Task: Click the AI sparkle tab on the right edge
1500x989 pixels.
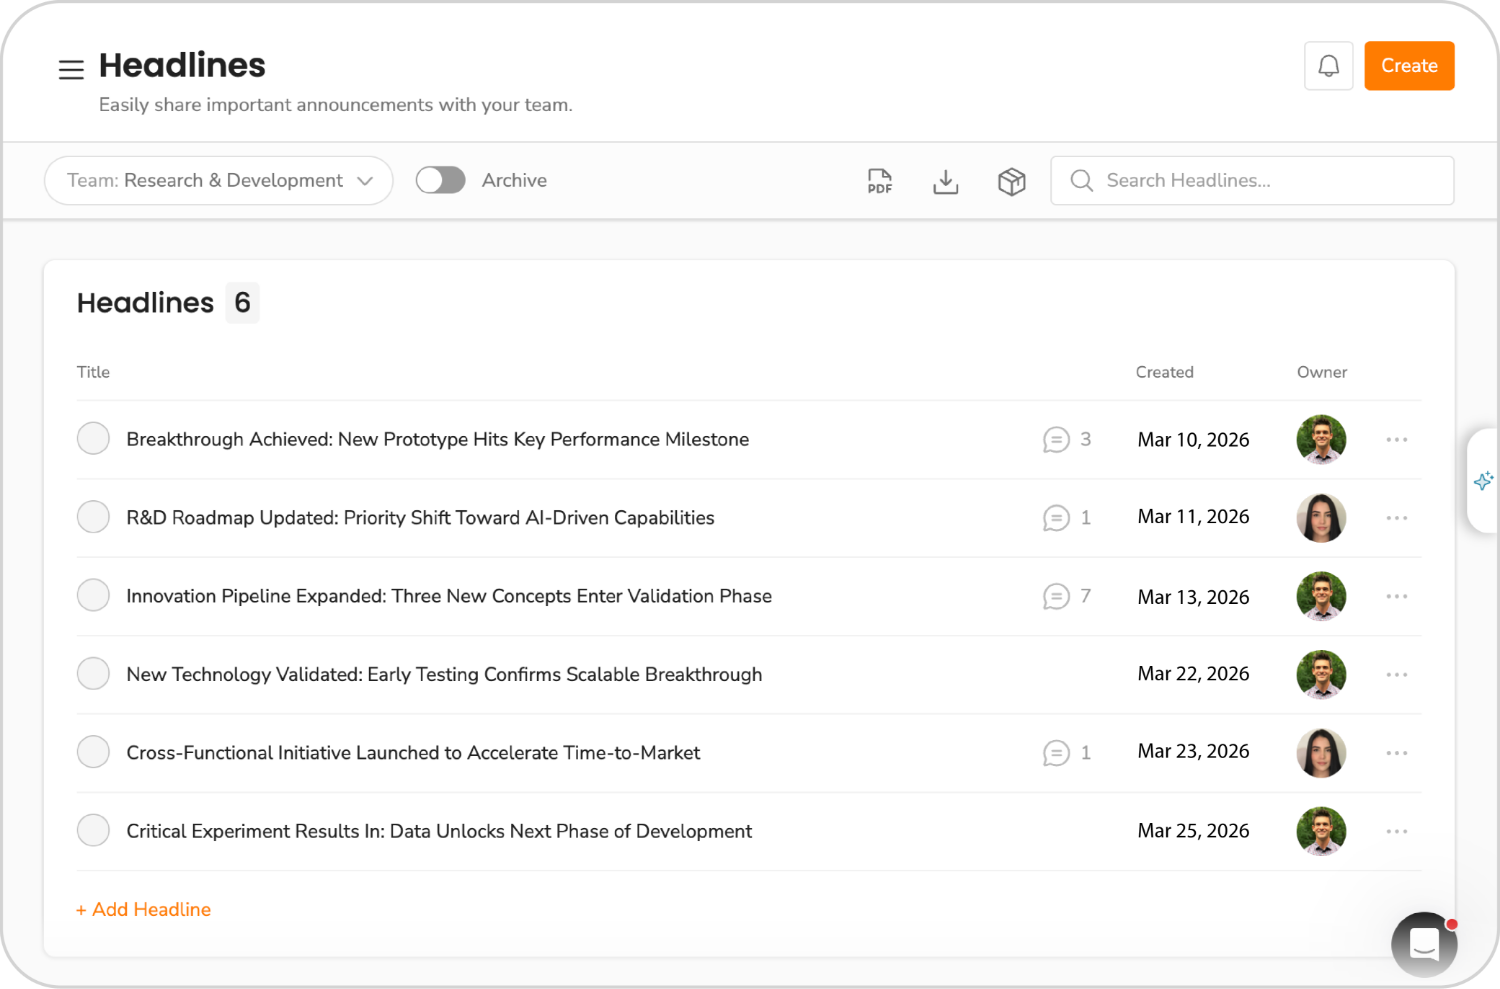Action: coord(1484,481)
